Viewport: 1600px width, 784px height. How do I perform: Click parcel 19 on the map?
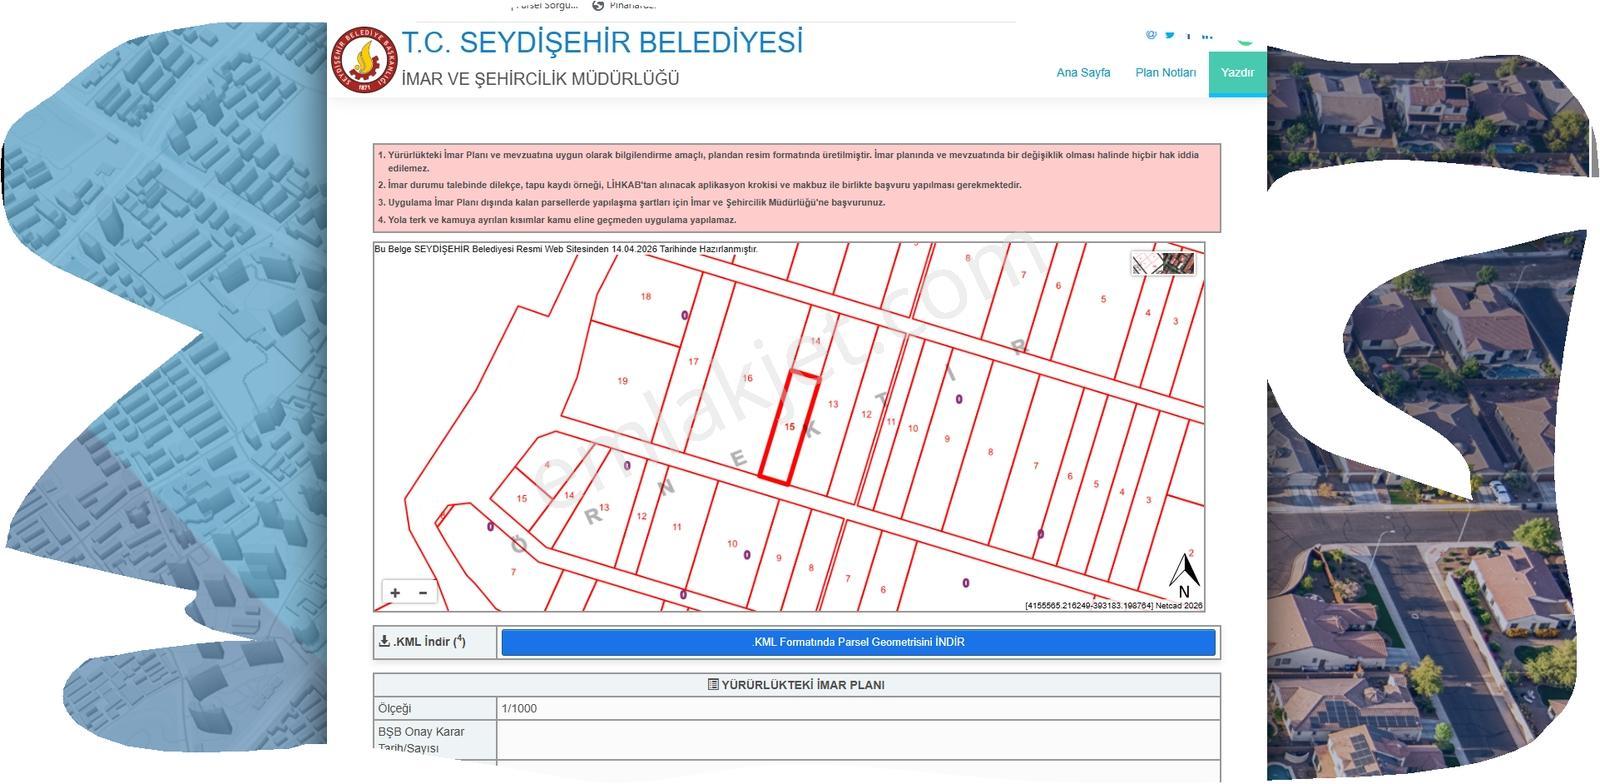click(x=622, y=381)
